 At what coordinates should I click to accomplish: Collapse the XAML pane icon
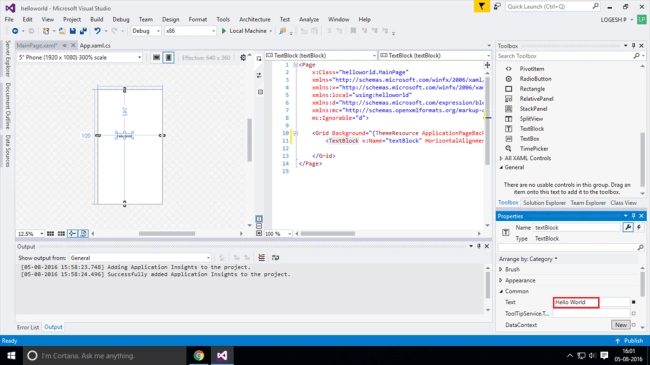point(259,234)
